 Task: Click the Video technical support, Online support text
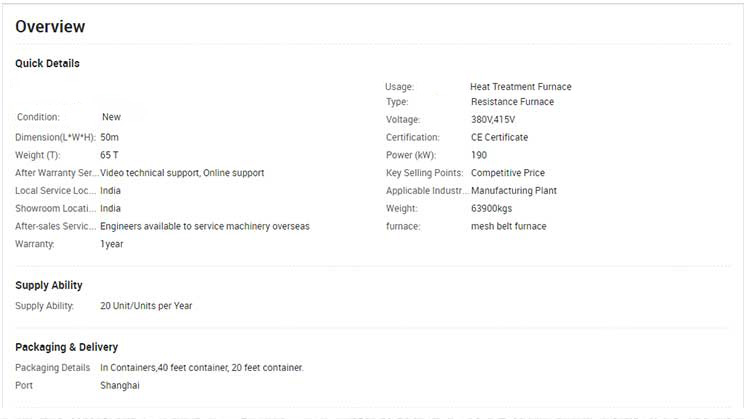[x=182, y=173]
